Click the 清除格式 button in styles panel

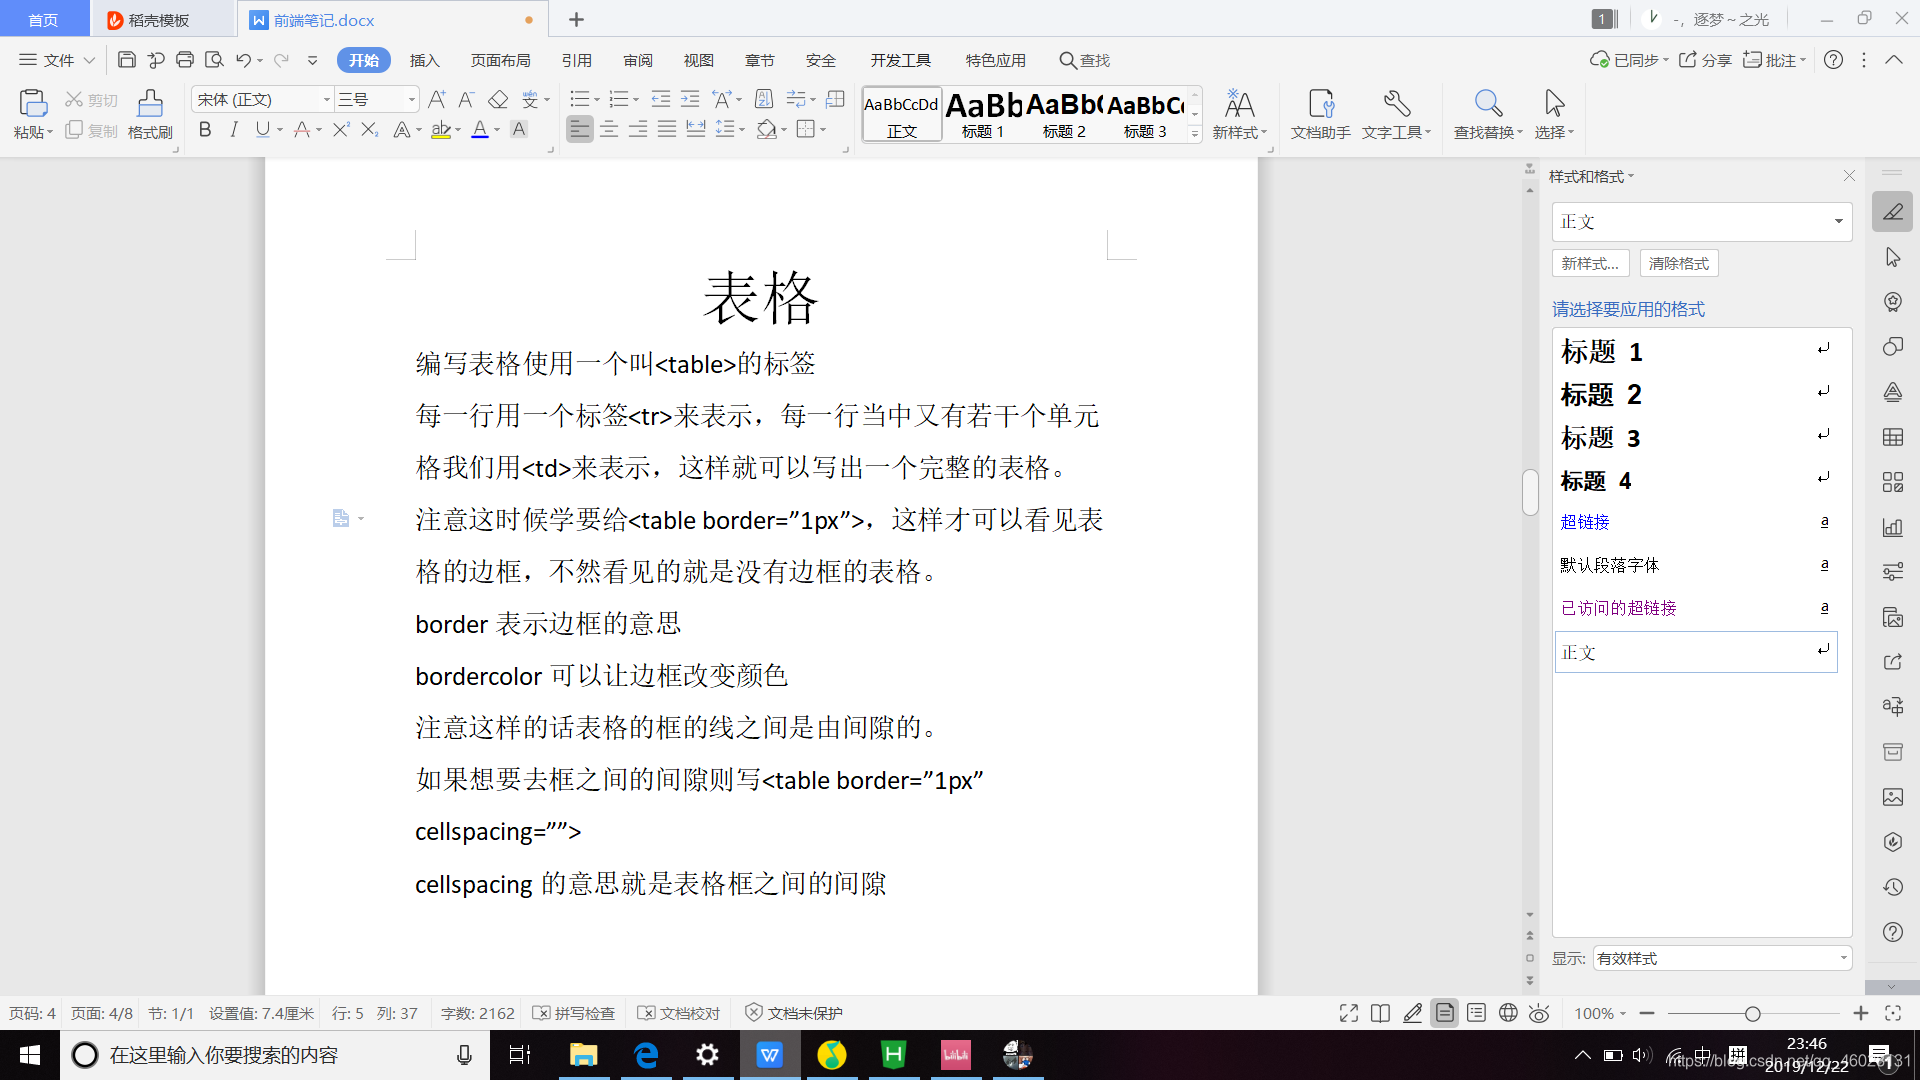pos(1678,263)
